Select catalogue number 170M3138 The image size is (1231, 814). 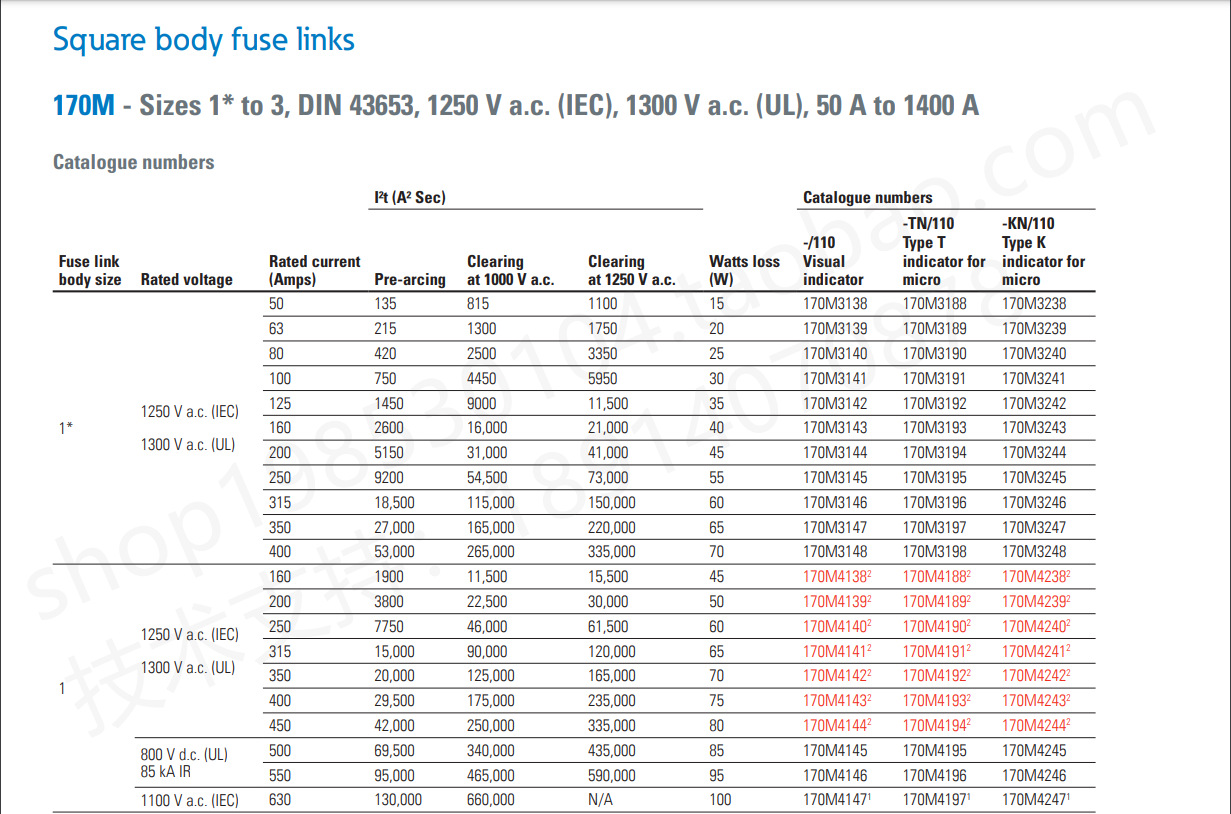(x=836, y=302)
